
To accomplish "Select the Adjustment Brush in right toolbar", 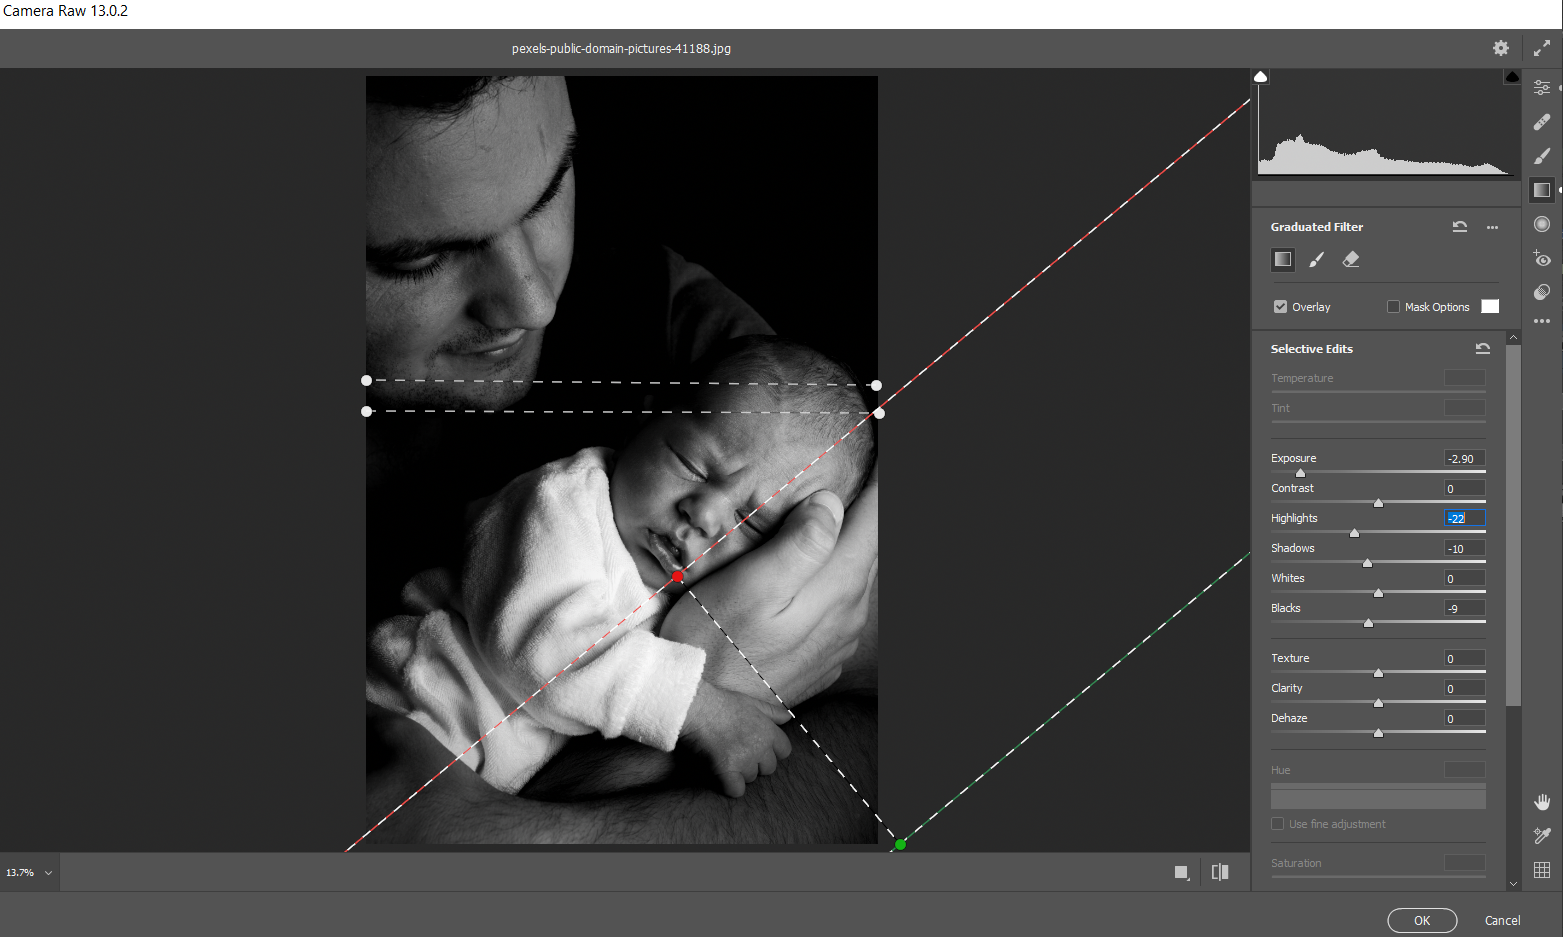I will (x=1542, y=156).
